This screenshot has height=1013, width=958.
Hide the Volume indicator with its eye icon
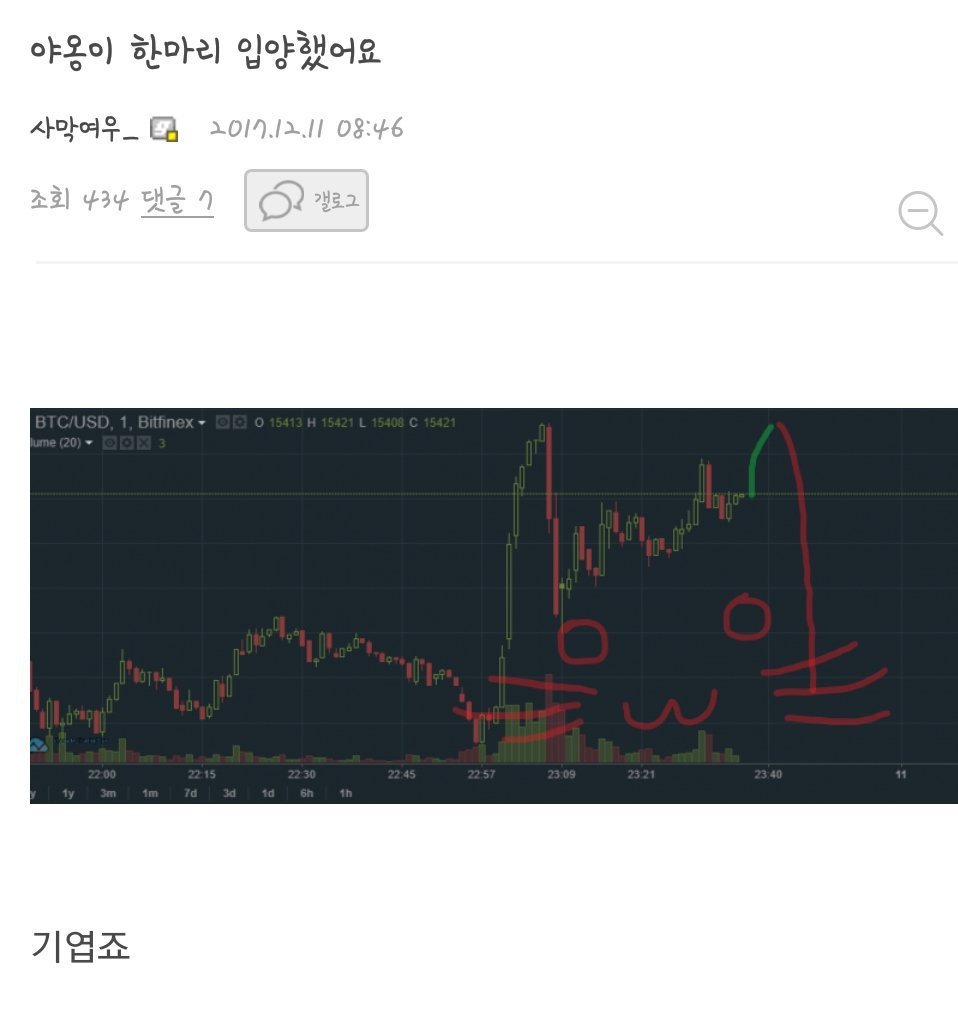(x=110, y=443)
